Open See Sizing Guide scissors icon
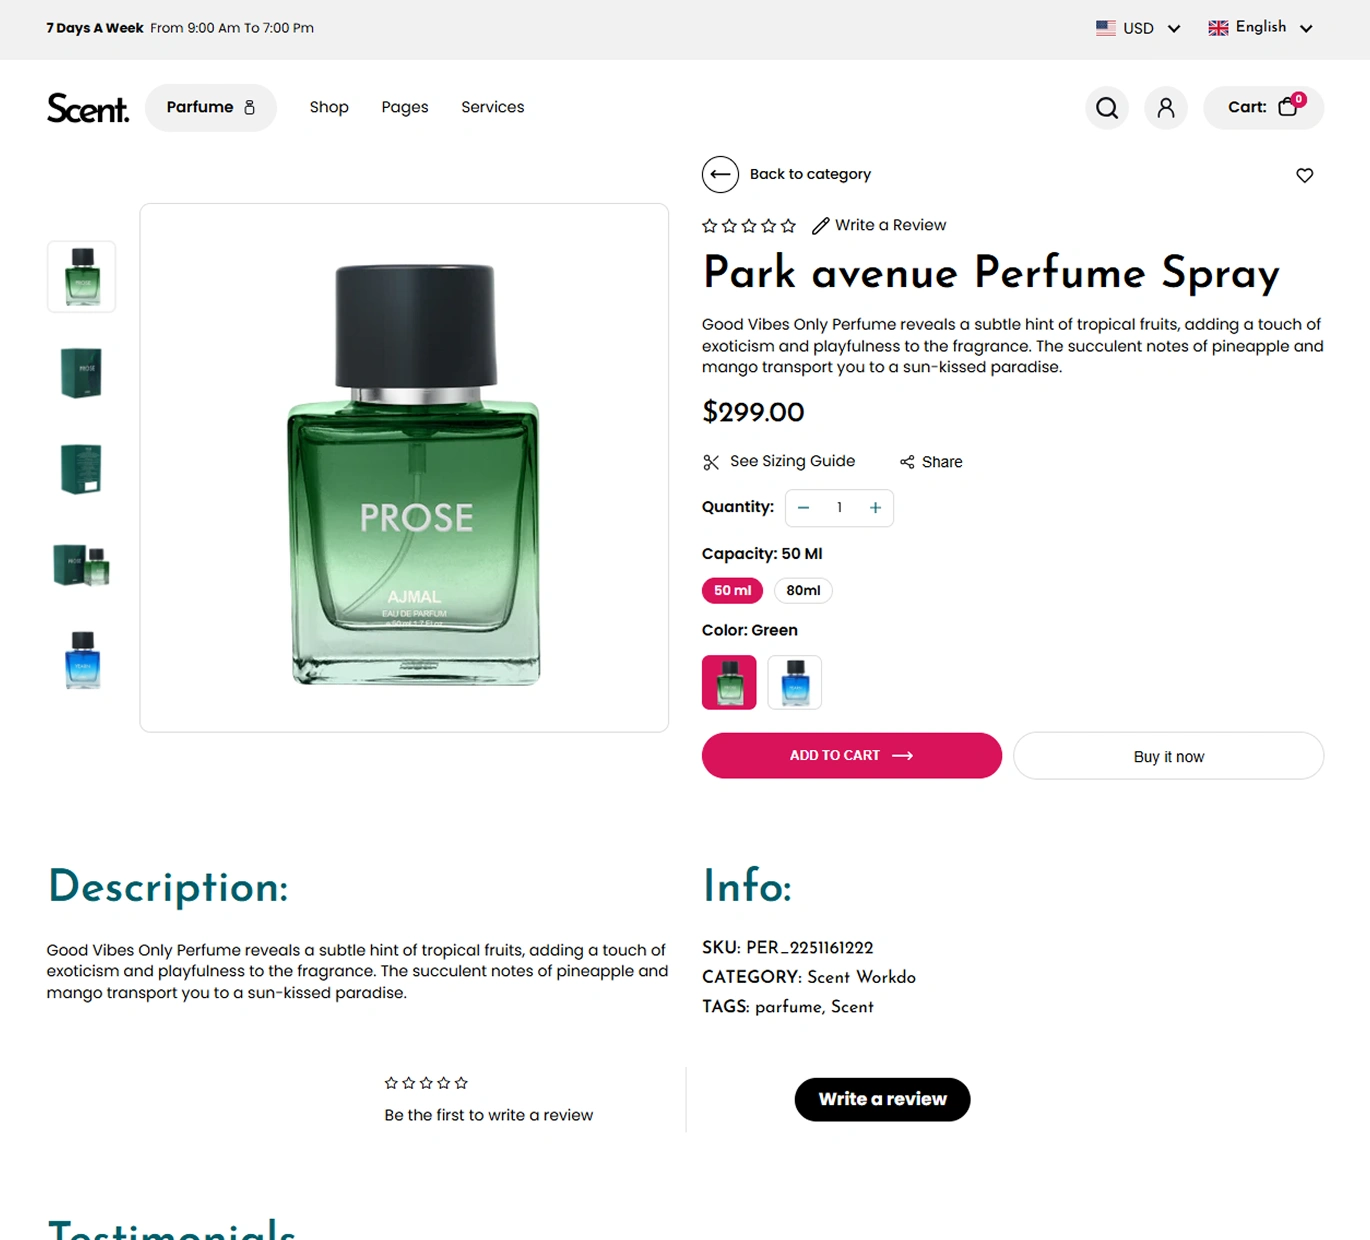Screen dimensions: 1370x1240 pyautogui.click(x=711, y=462)
